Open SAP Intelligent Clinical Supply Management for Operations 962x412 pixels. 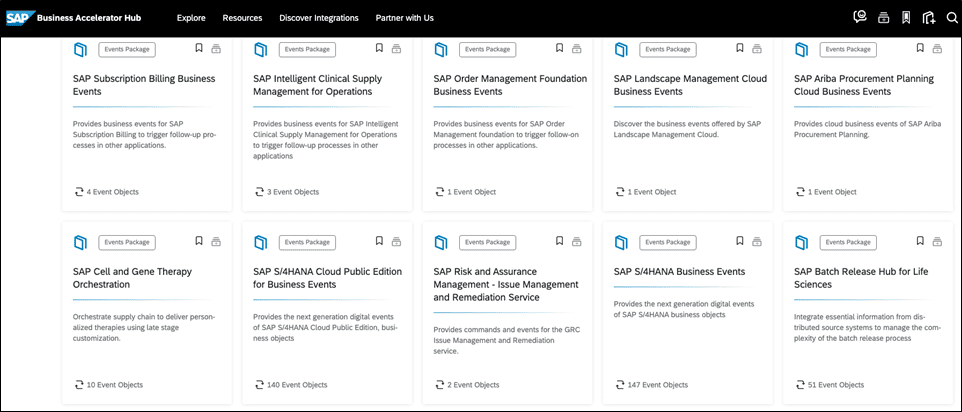coord(318,85)
